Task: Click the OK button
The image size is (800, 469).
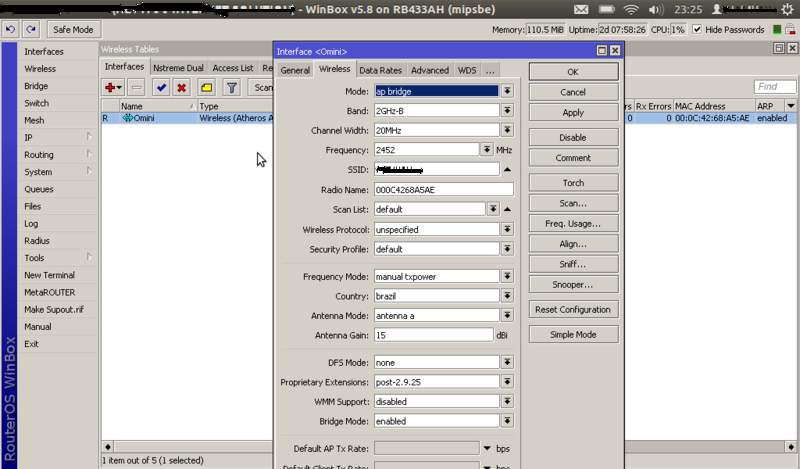Action: [x=573, y=72]
